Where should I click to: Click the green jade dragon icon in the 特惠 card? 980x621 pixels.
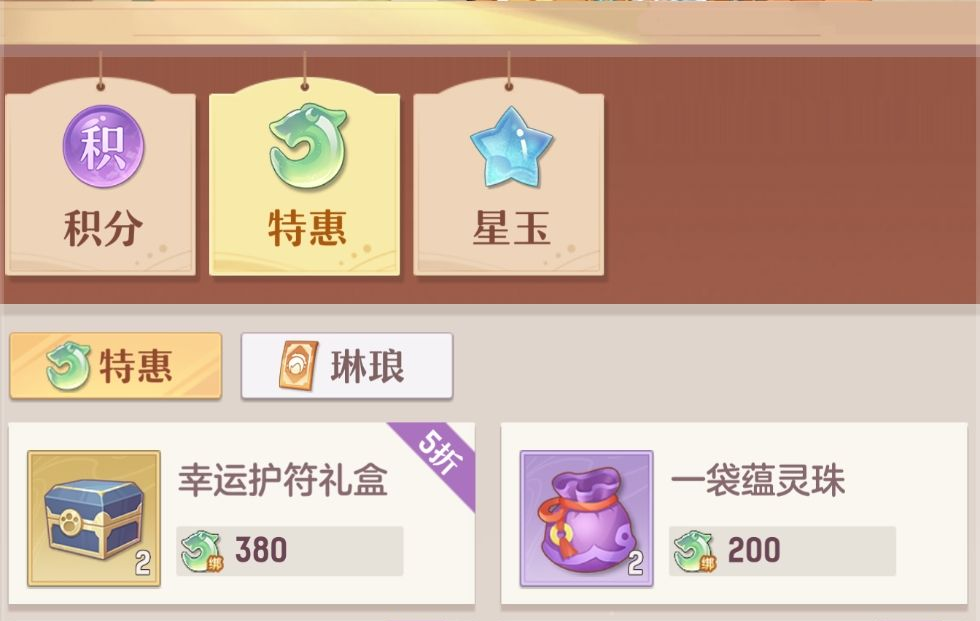click(x=307, y=147)
